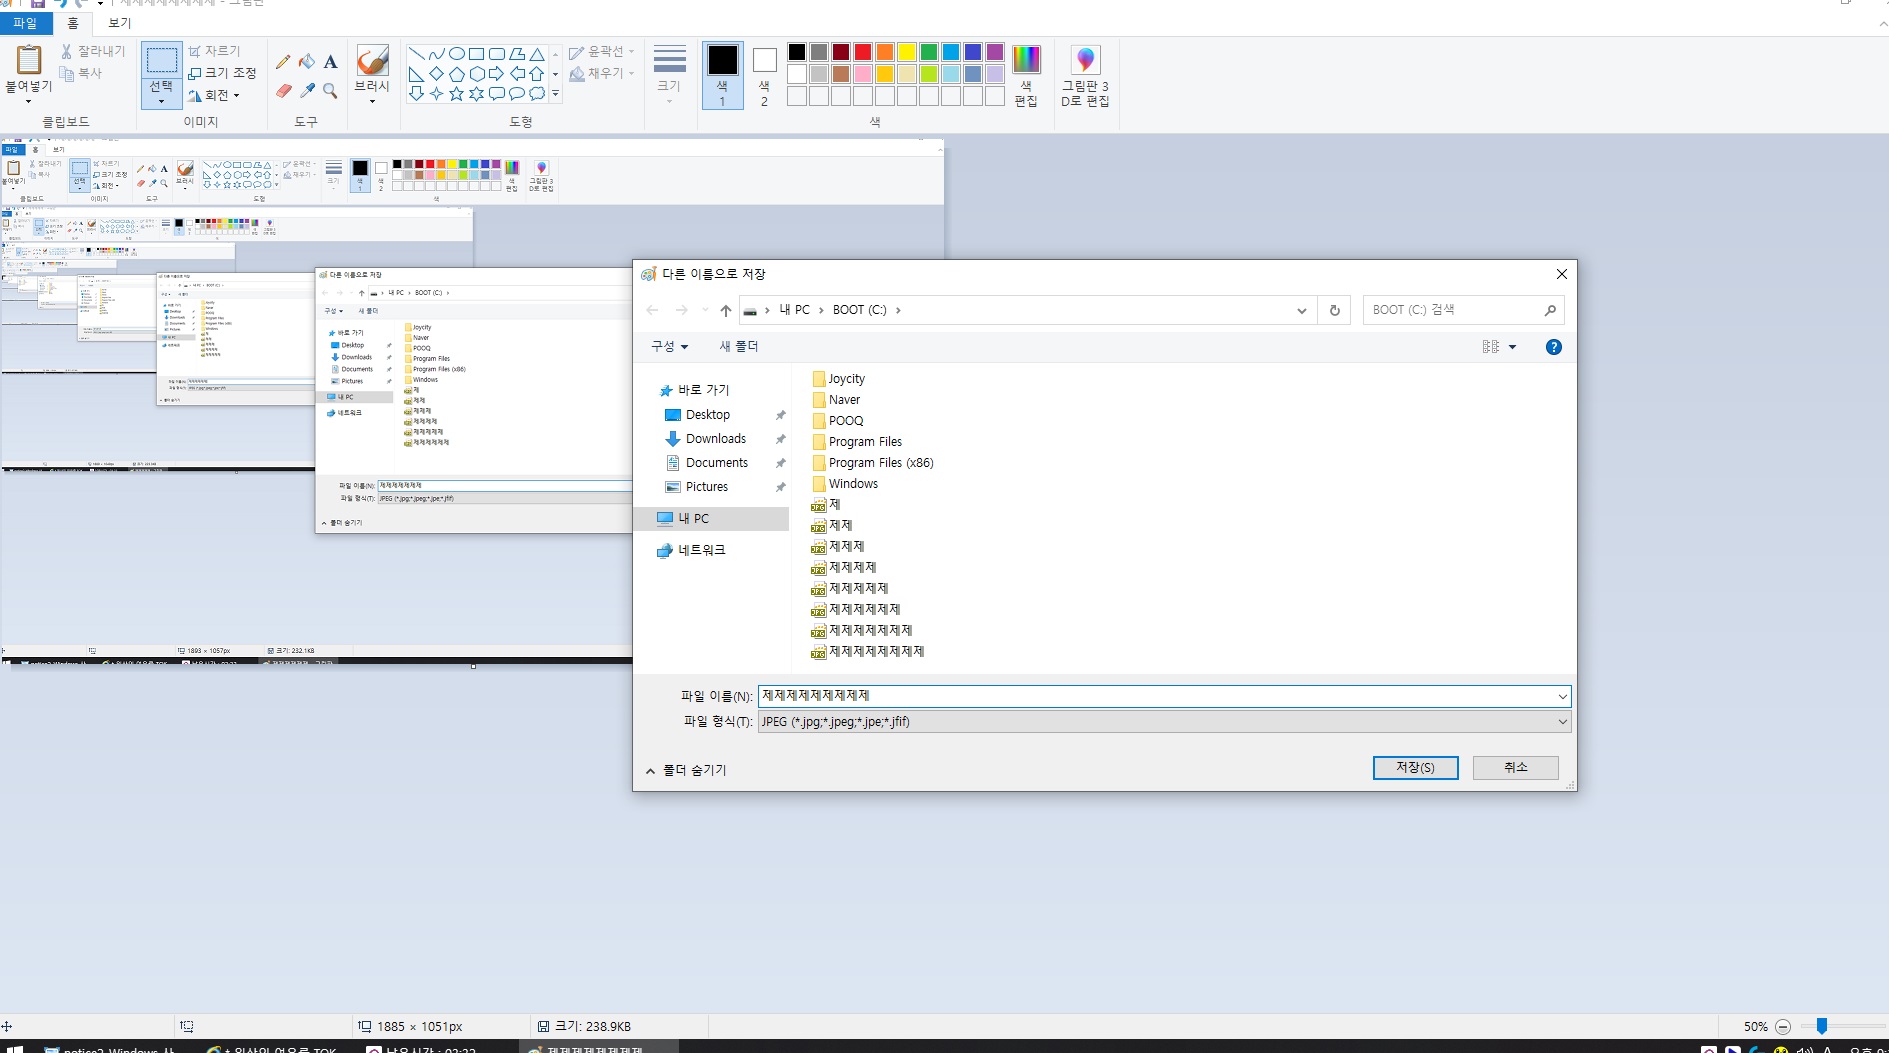Zoom out with the minus button
1889x1053 pixels.
[1783, 1027]
